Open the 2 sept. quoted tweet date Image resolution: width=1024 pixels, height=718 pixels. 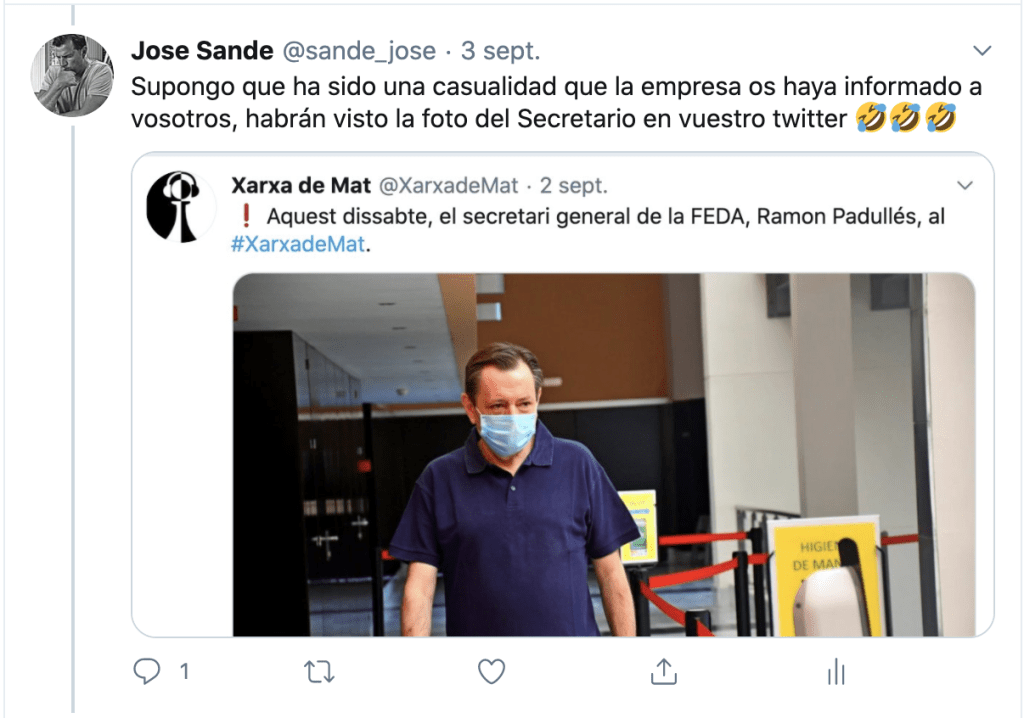(573, 186)
